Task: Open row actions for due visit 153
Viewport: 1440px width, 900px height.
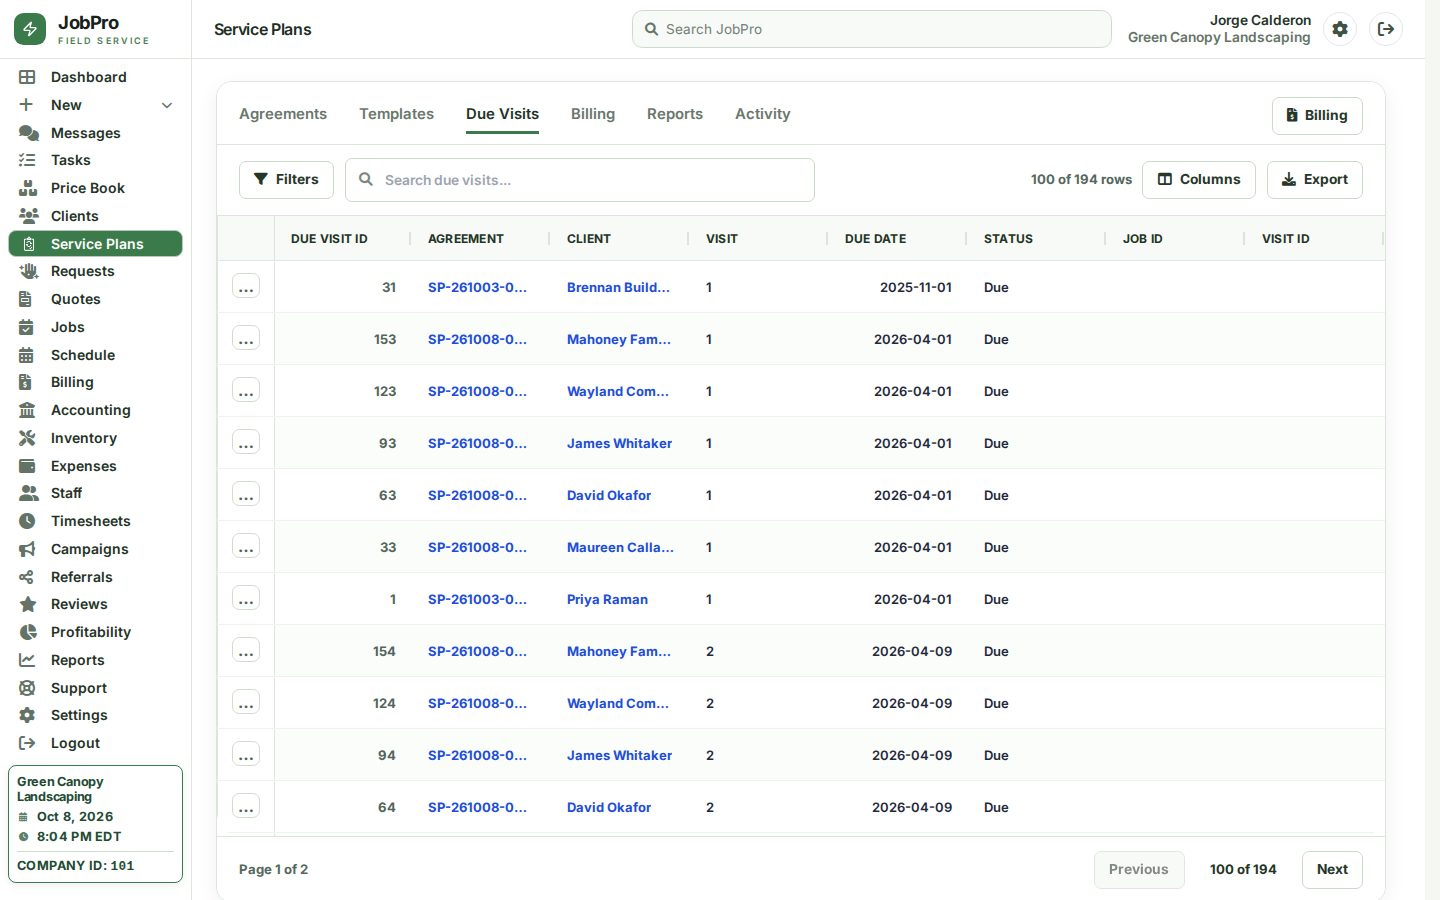Action: click(246, 339)
